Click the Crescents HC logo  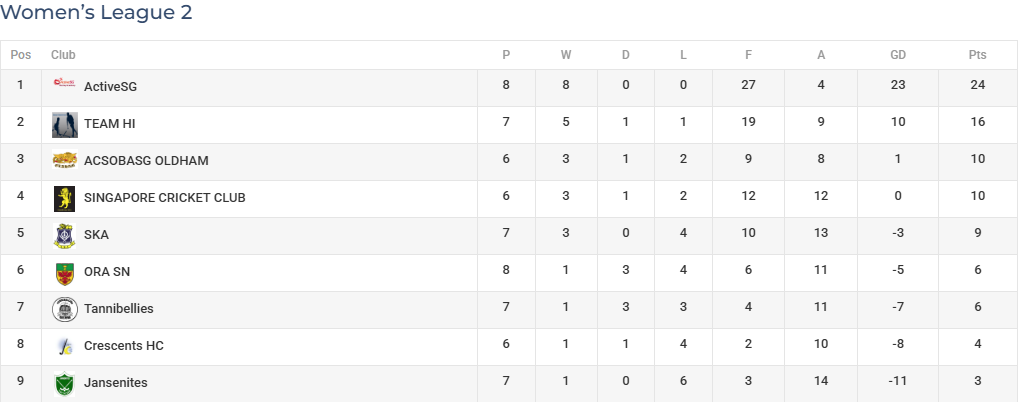click(65, 347)
